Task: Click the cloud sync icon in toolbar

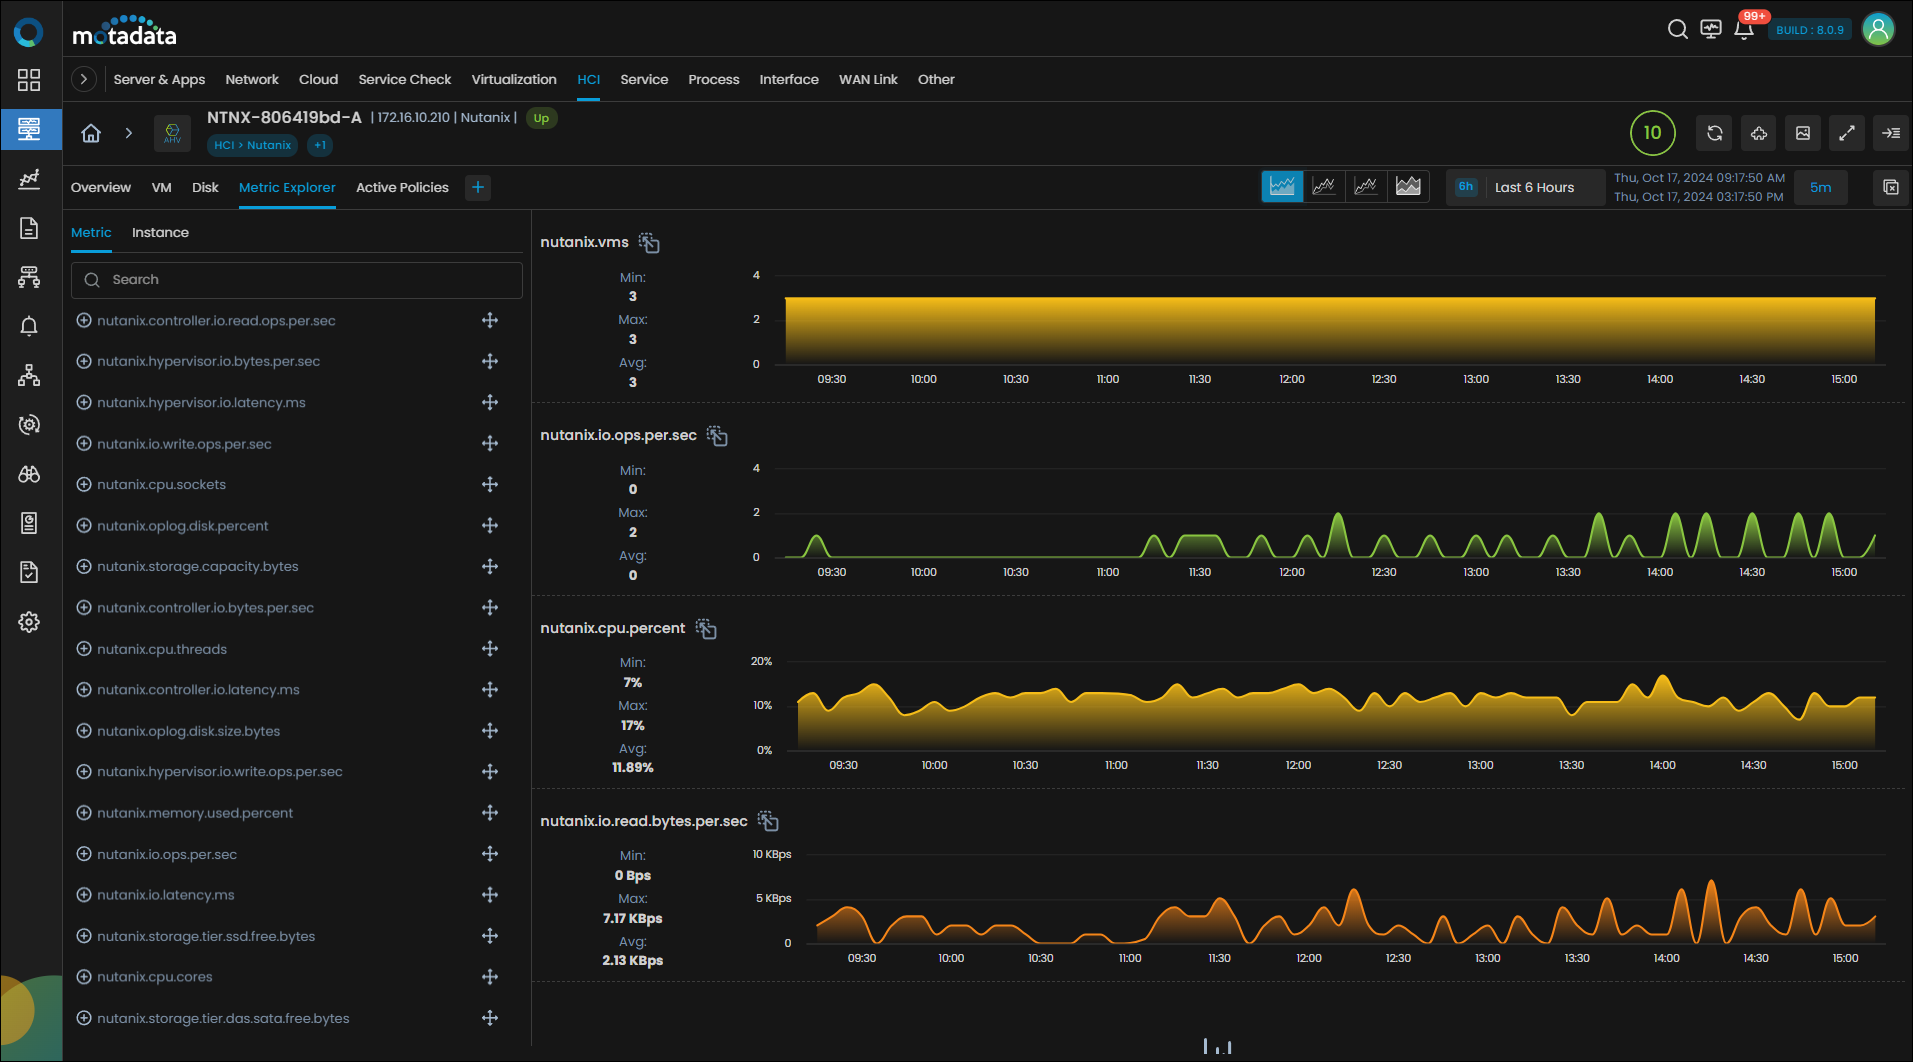Action: [x=1758, y=133]
